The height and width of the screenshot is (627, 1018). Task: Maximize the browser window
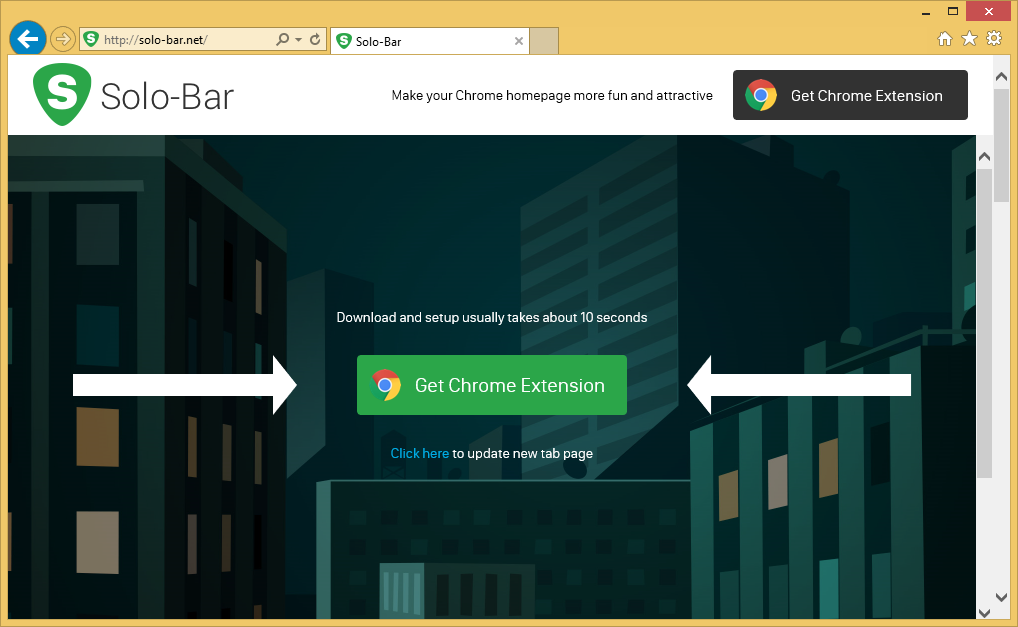coord(952,11)
